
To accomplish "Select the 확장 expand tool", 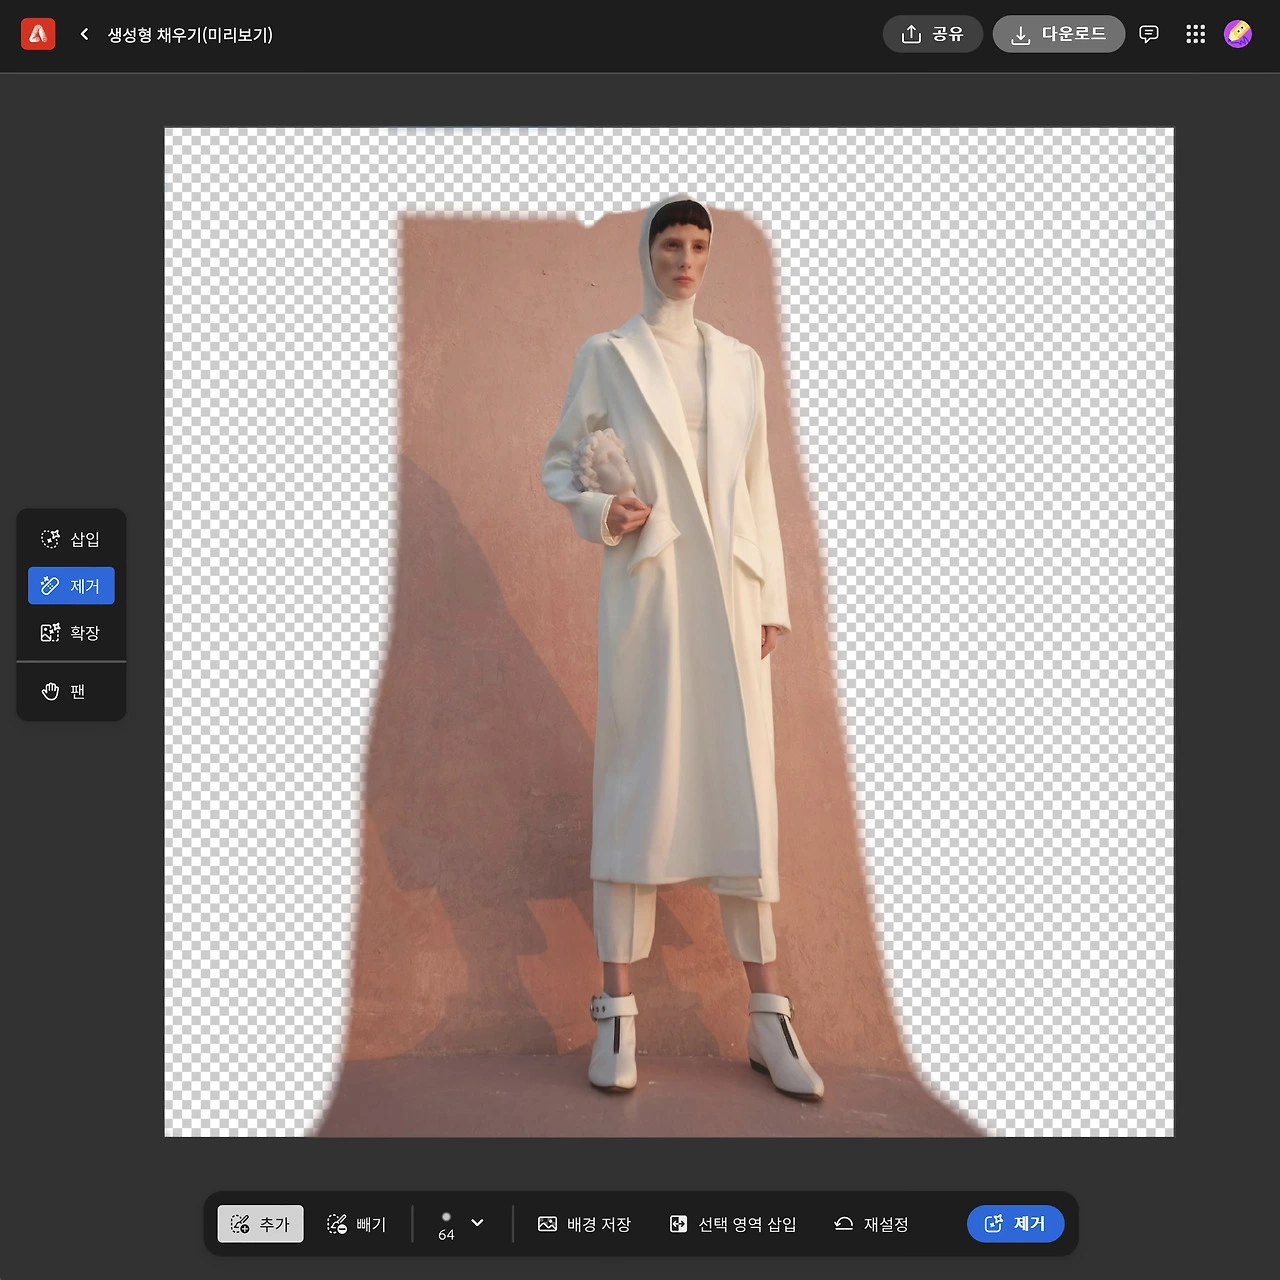I will point(71,633).
